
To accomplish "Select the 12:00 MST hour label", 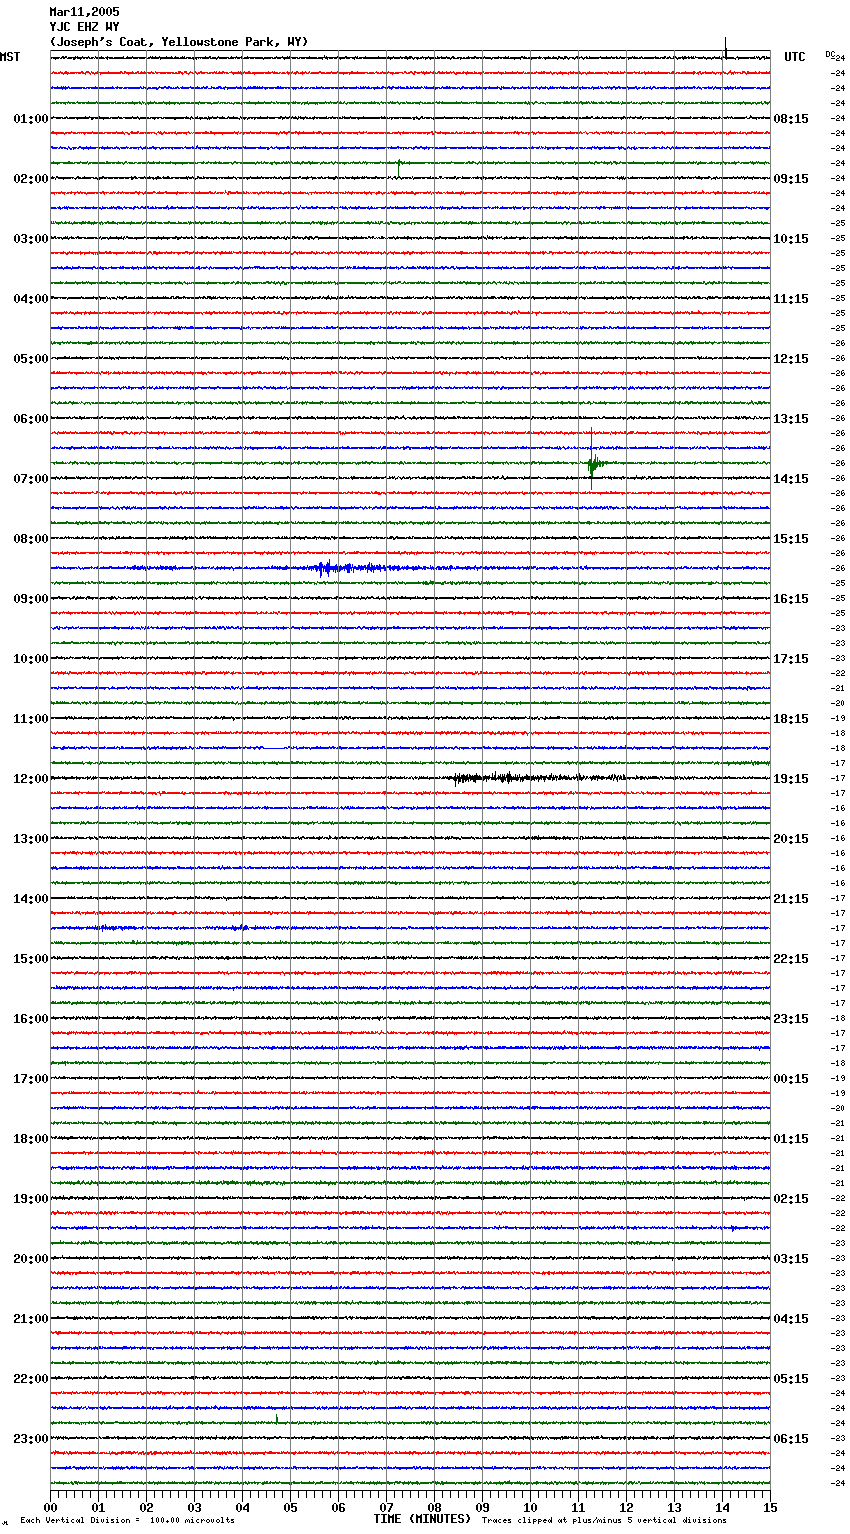I will (31, 779).
